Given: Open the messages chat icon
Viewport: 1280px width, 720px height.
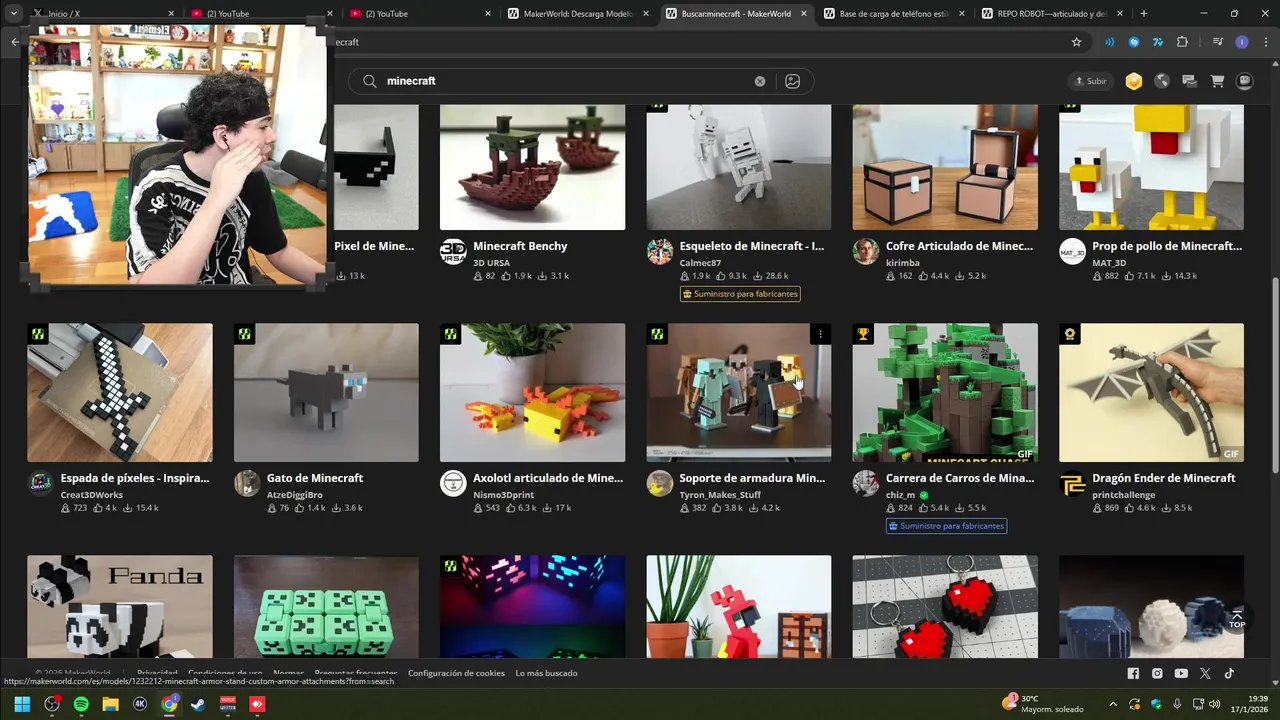Looking at the screenshot, I should 1189,81.
